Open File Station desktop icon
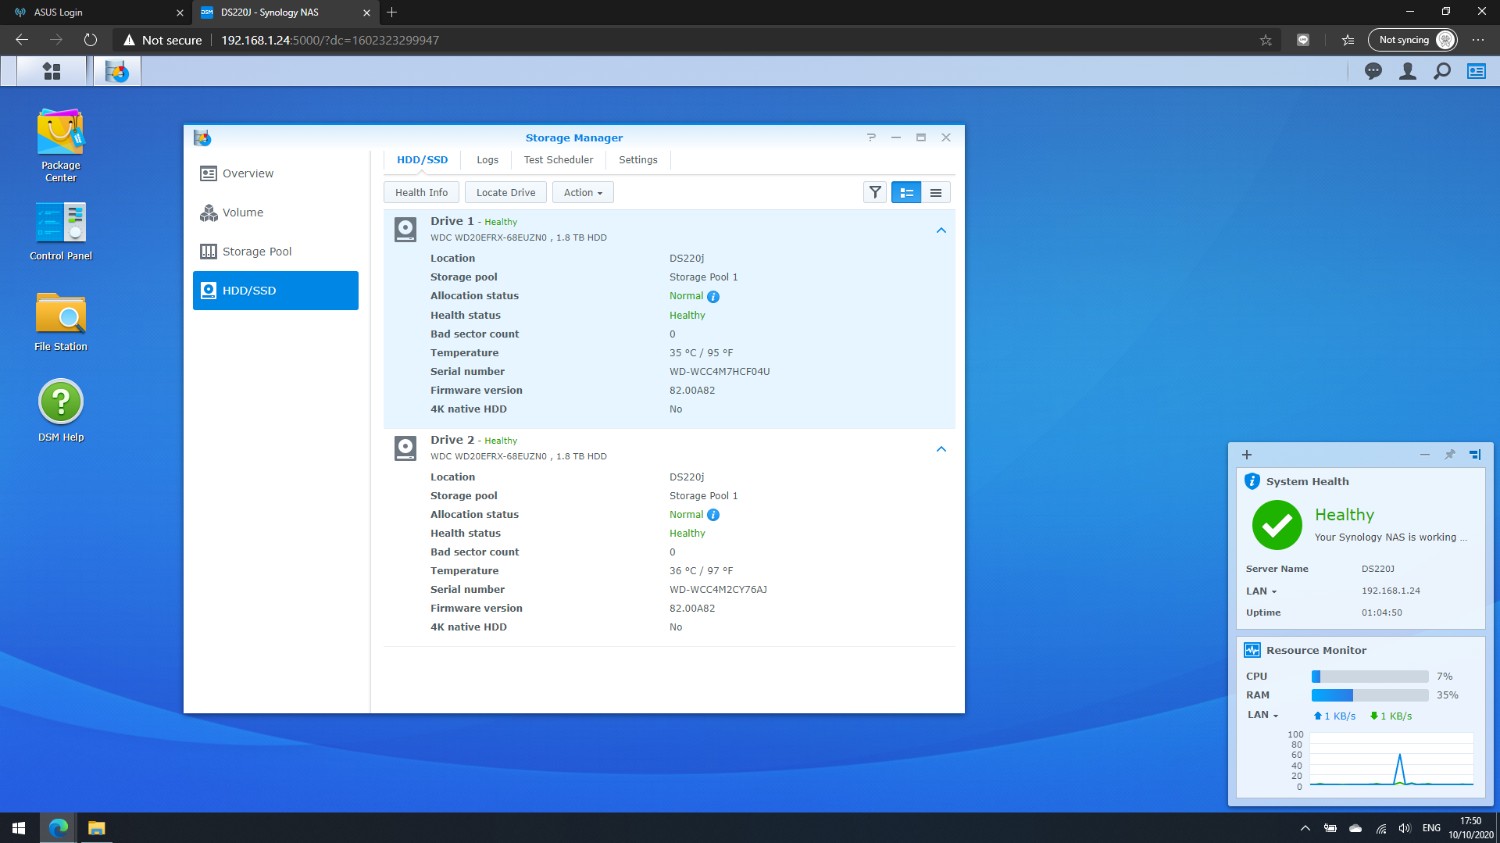This screenshot has height=843, width=1500. [x=61, y=321]
